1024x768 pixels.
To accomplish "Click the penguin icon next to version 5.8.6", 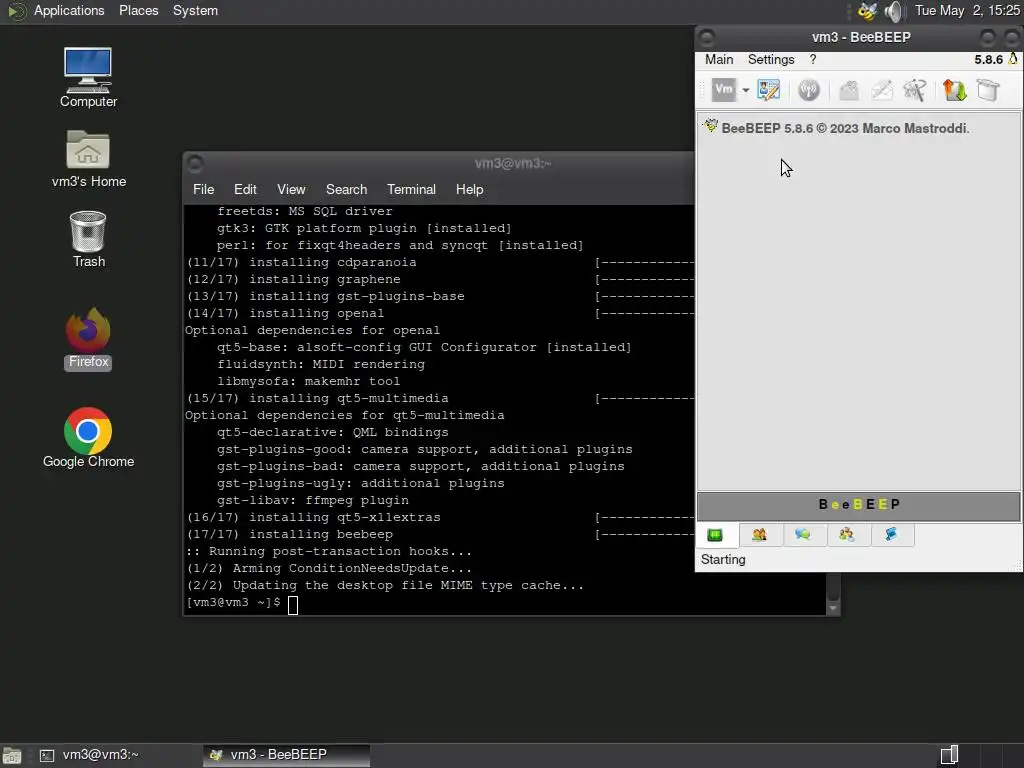I will pos(1013,59).
